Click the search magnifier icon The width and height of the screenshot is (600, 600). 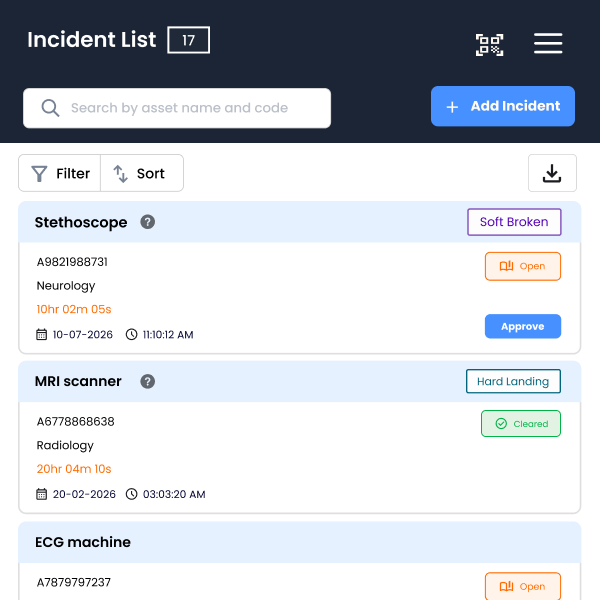pos(49,108)
